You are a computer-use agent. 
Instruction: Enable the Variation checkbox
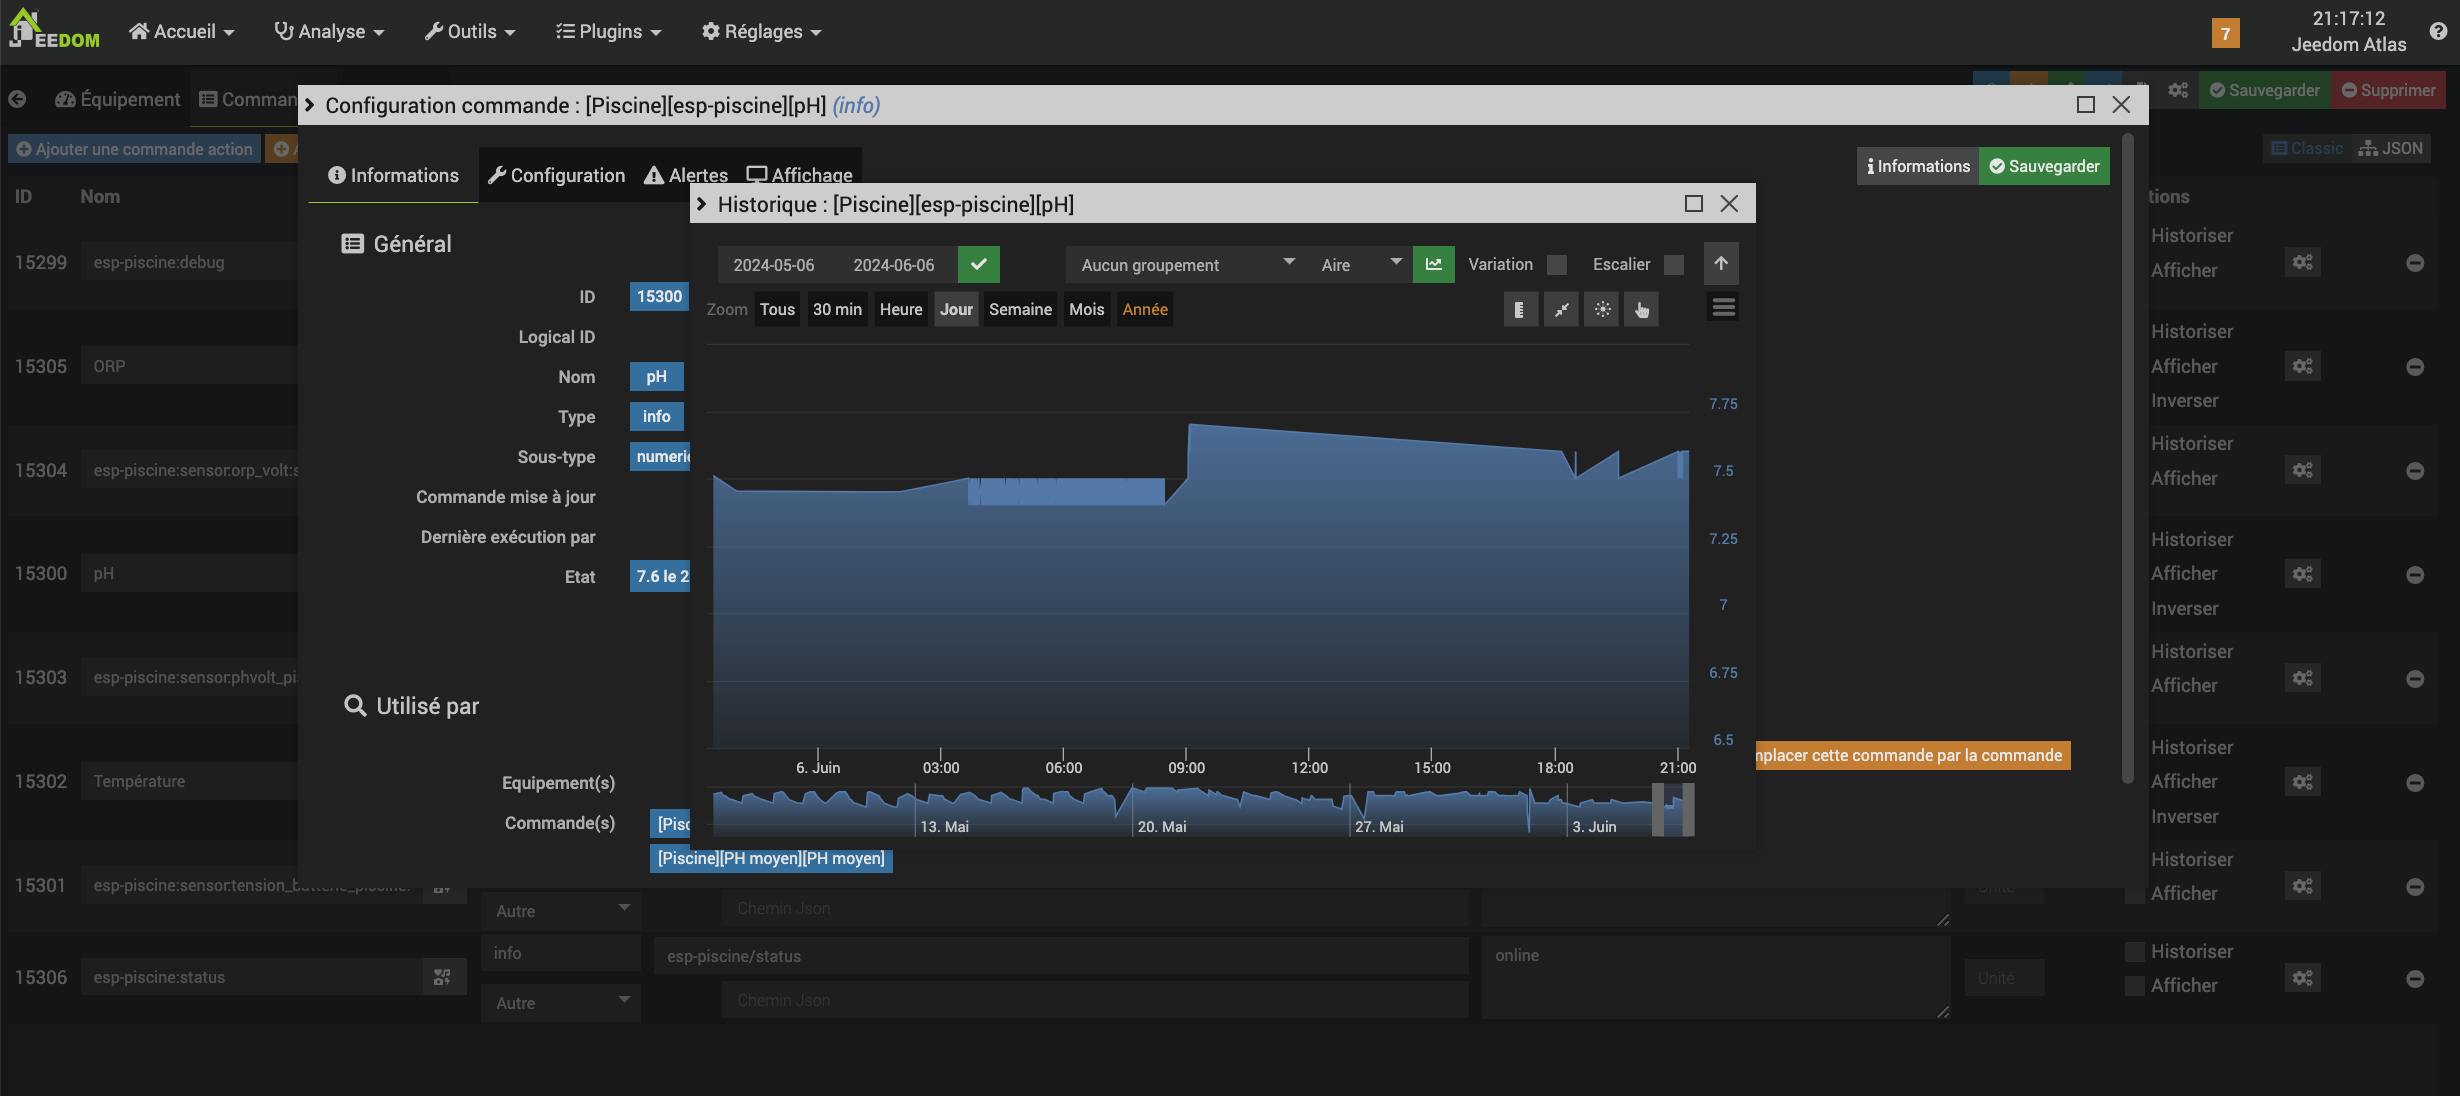tap(1557, 265)
